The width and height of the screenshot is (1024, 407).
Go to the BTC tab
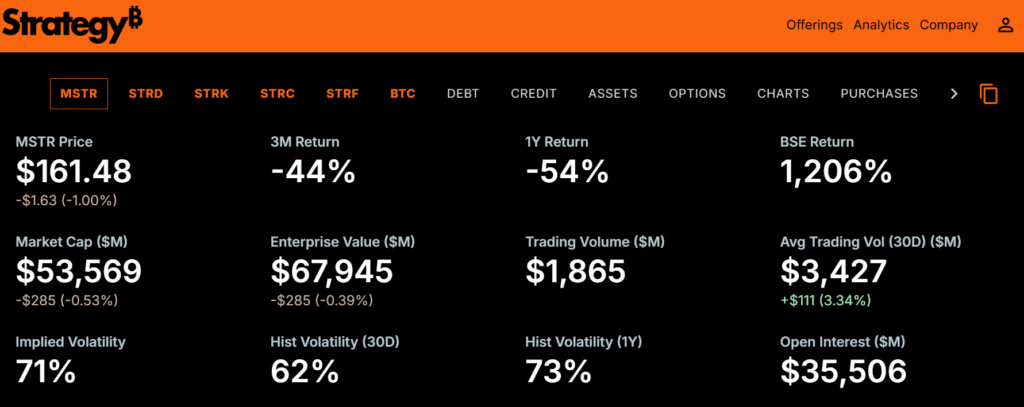pyautogui.click(x=402, y=93)
